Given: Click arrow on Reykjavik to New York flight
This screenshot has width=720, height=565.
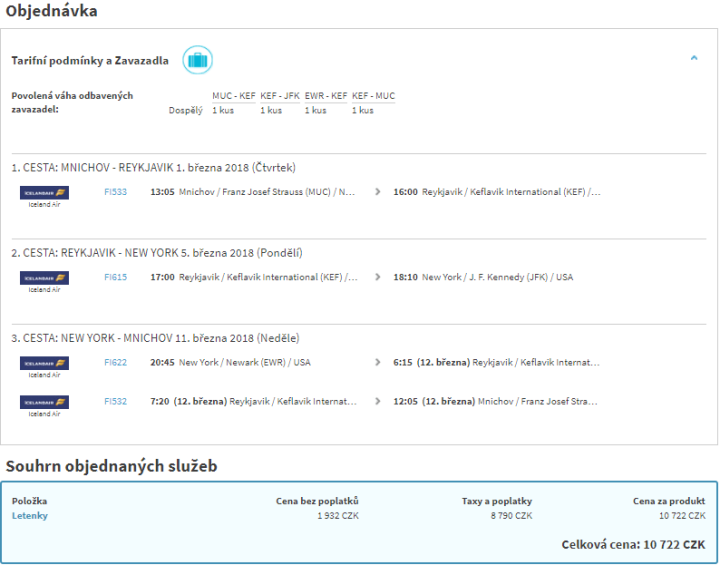Looking at the screenshot, I should click(377, 277).
